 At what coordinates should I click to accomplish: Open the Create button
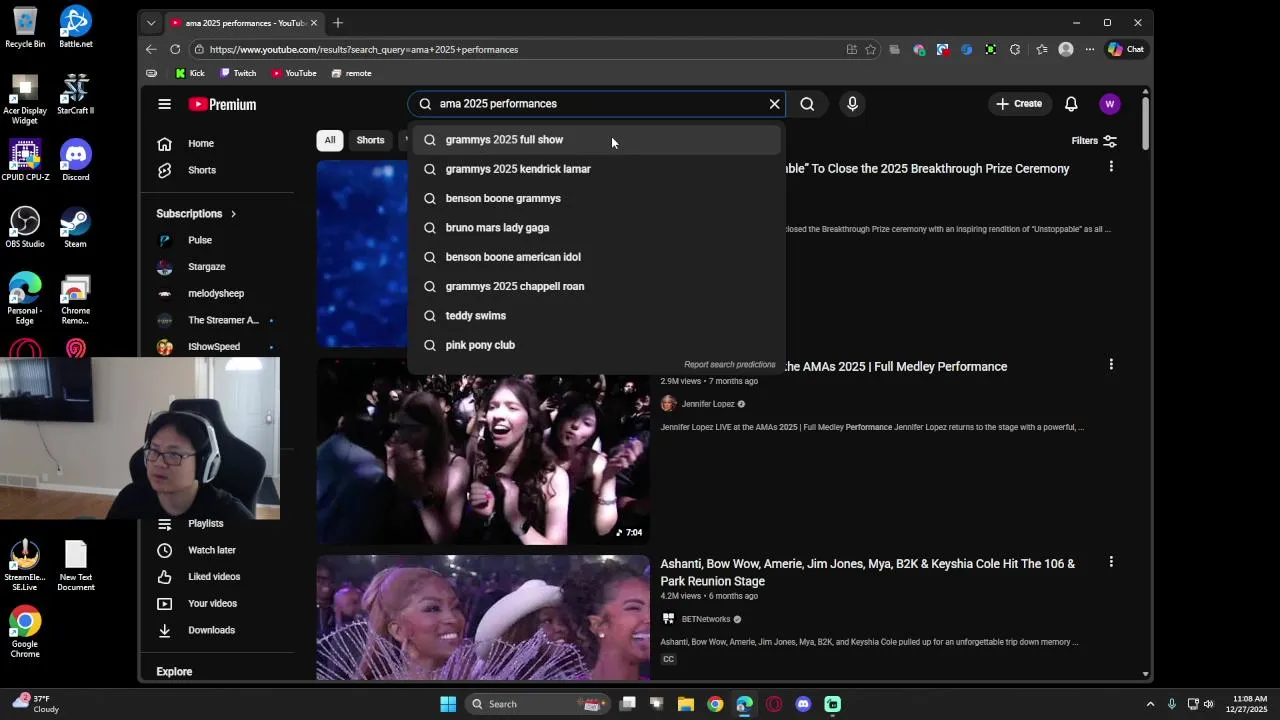pos(1019,104)
